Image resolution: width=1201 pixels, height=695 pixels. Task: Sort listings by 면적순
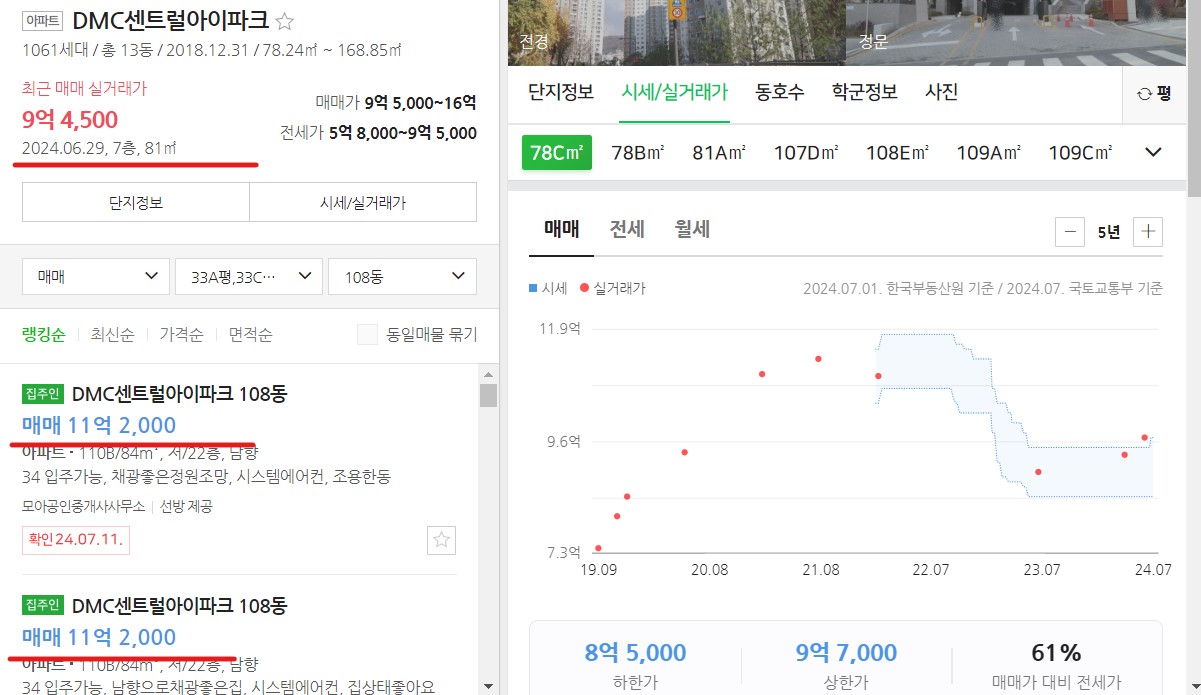tap(250, 335)
